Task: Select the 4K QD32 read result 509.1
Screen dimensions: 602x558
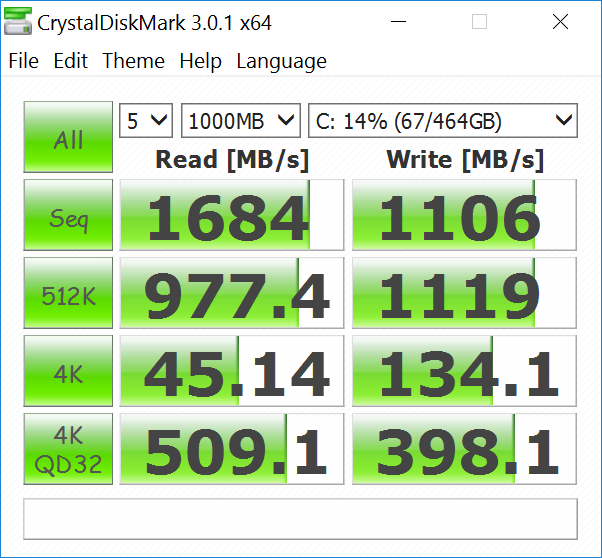Action: point(232,449)
